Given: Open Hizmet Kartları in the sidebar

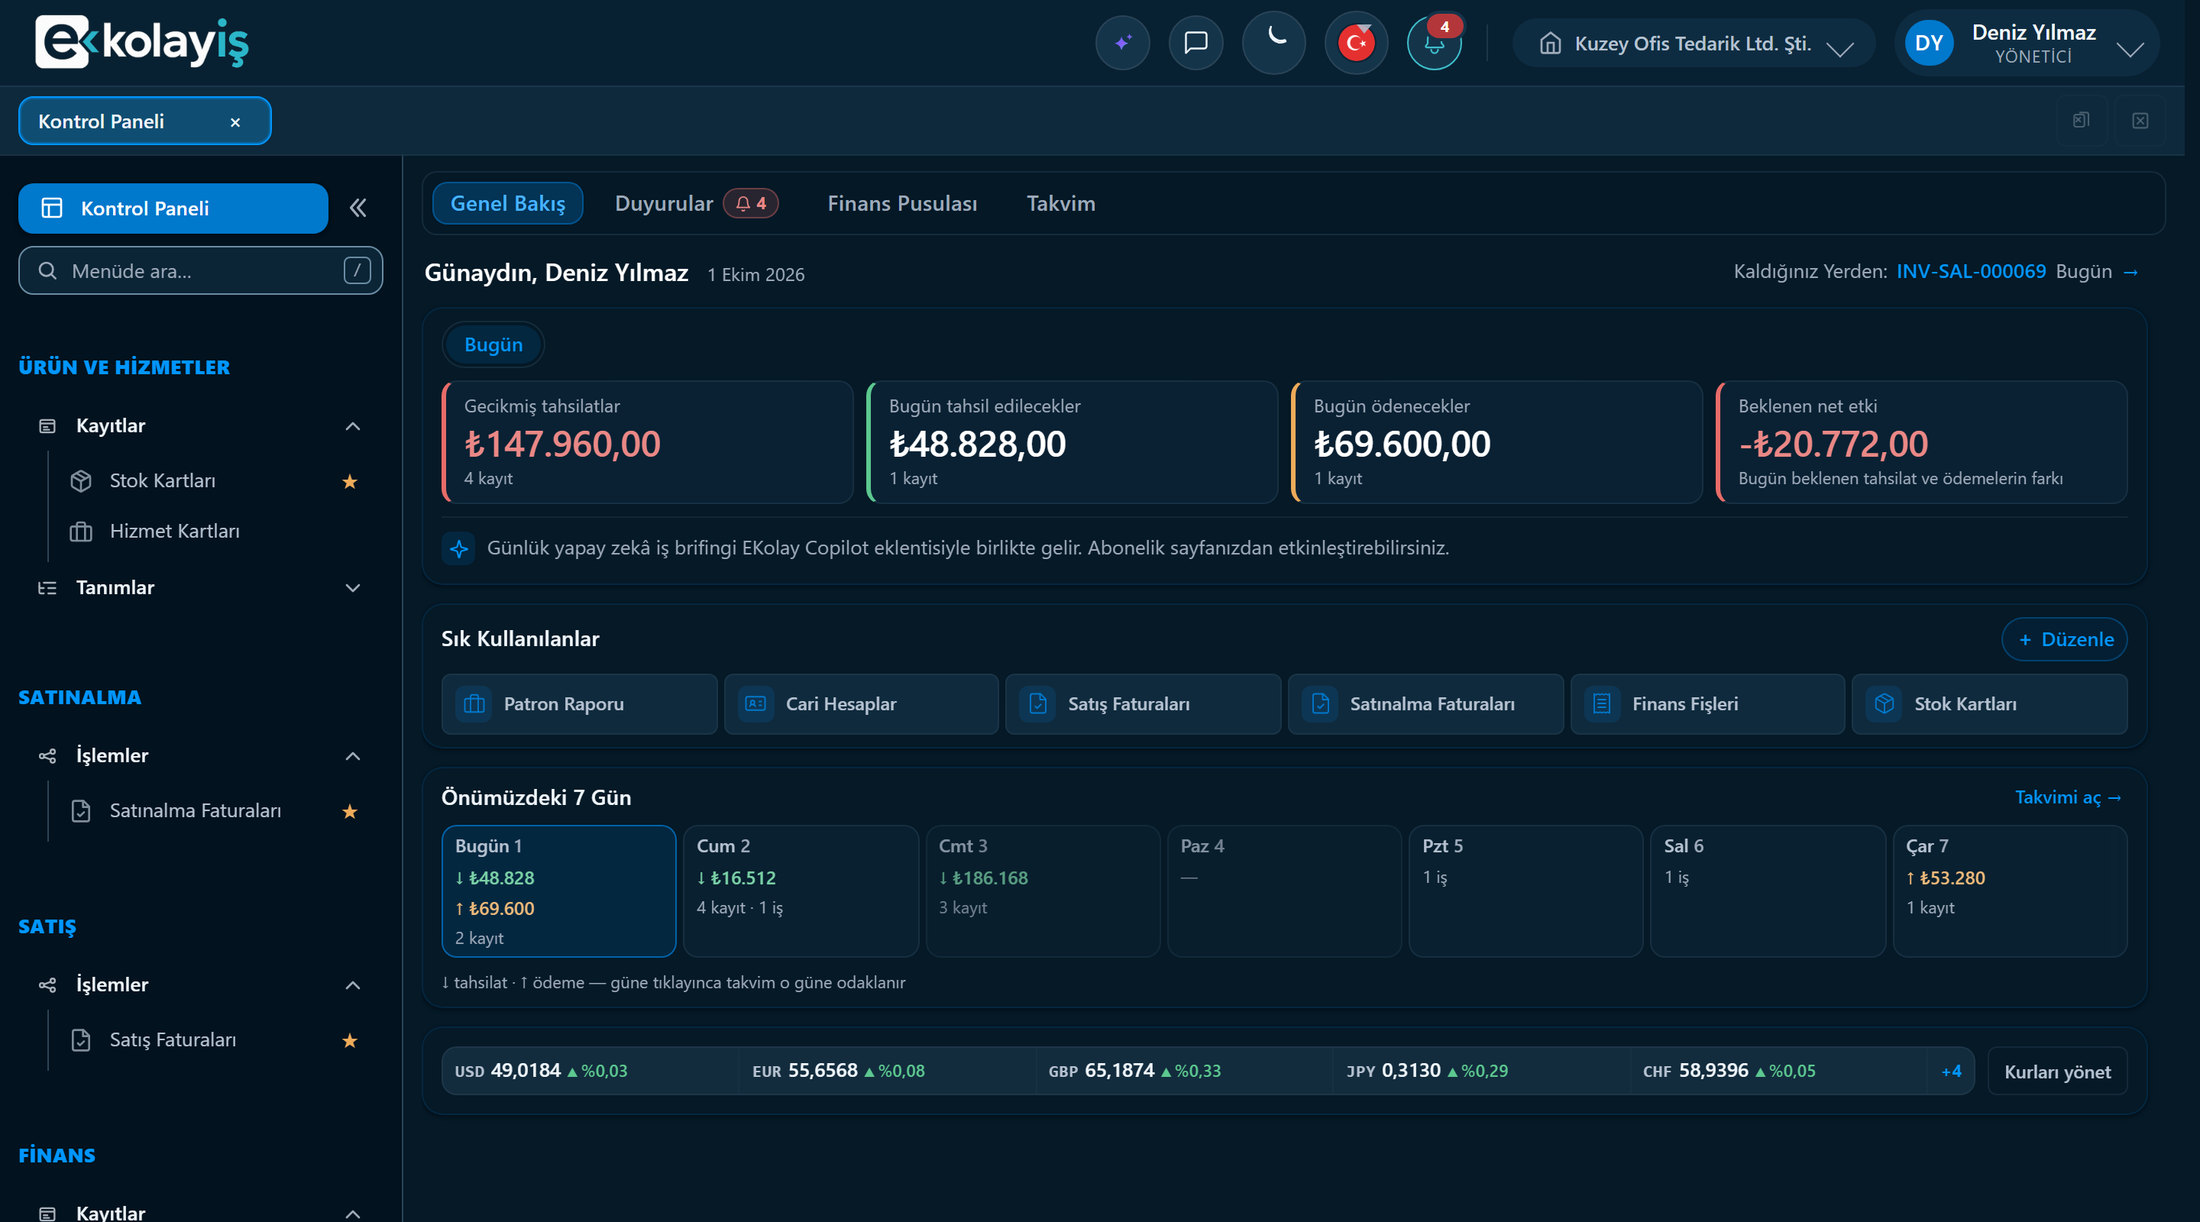Looking at the screenshot, I should point(174,531).
